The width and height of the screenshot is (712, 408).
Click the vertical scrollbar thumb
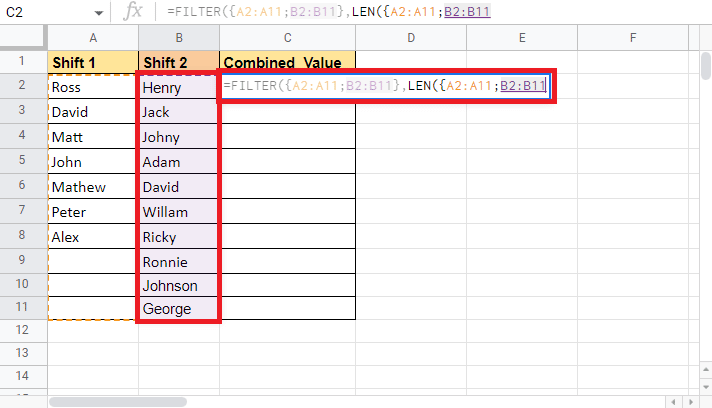click(706, 66)
